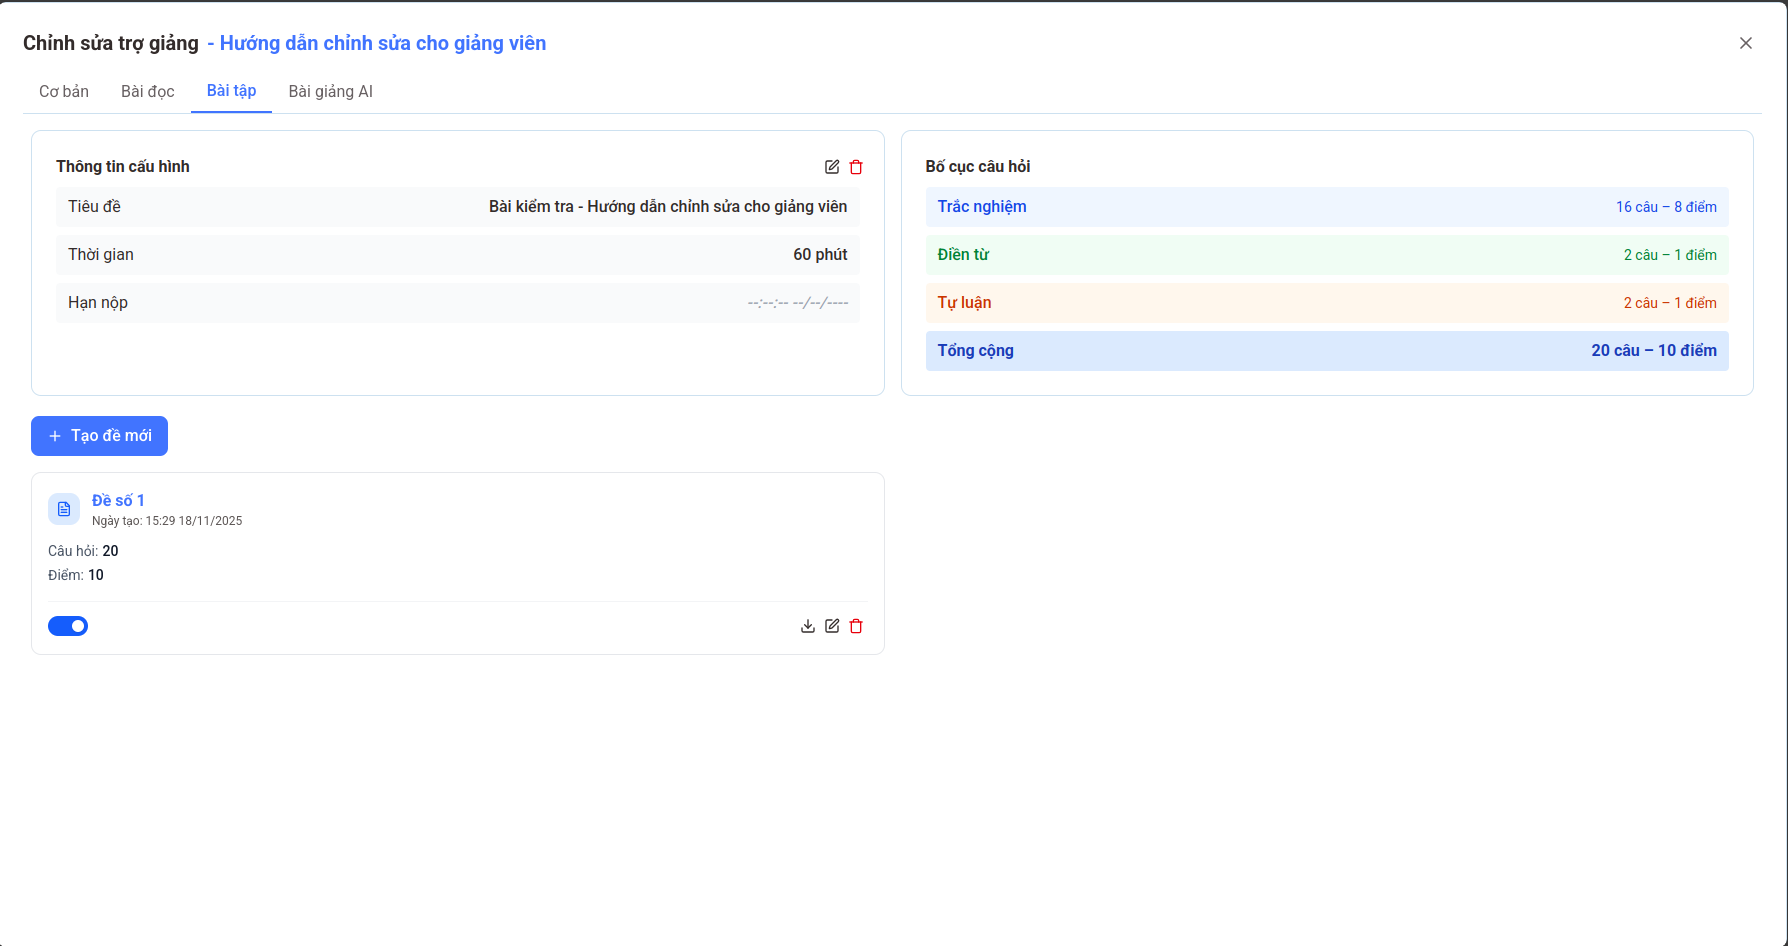
Task: Go to the Bài giảng AI tab
Action: [x=330, y=91]
